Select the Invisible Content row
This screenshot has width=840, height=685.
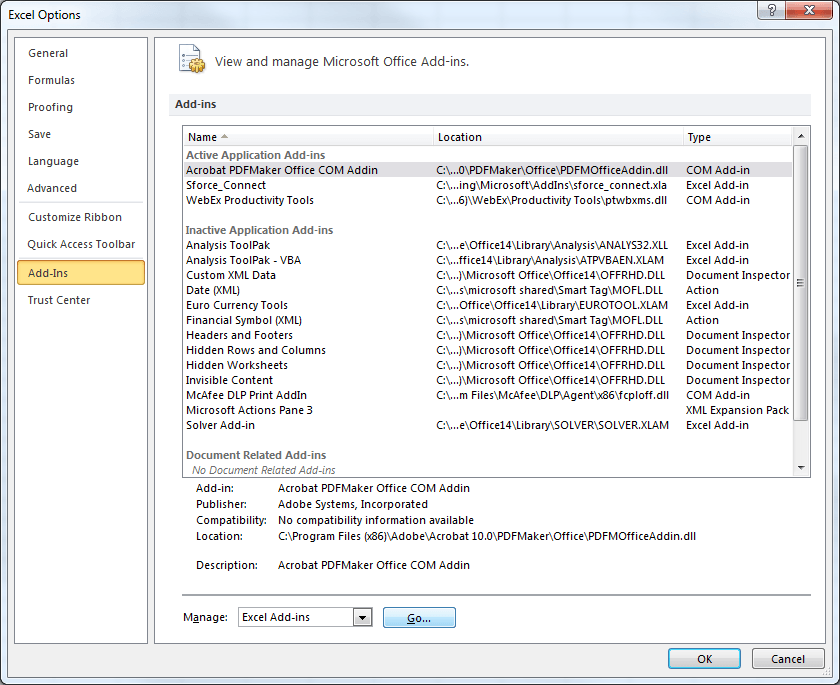[488, 380]
